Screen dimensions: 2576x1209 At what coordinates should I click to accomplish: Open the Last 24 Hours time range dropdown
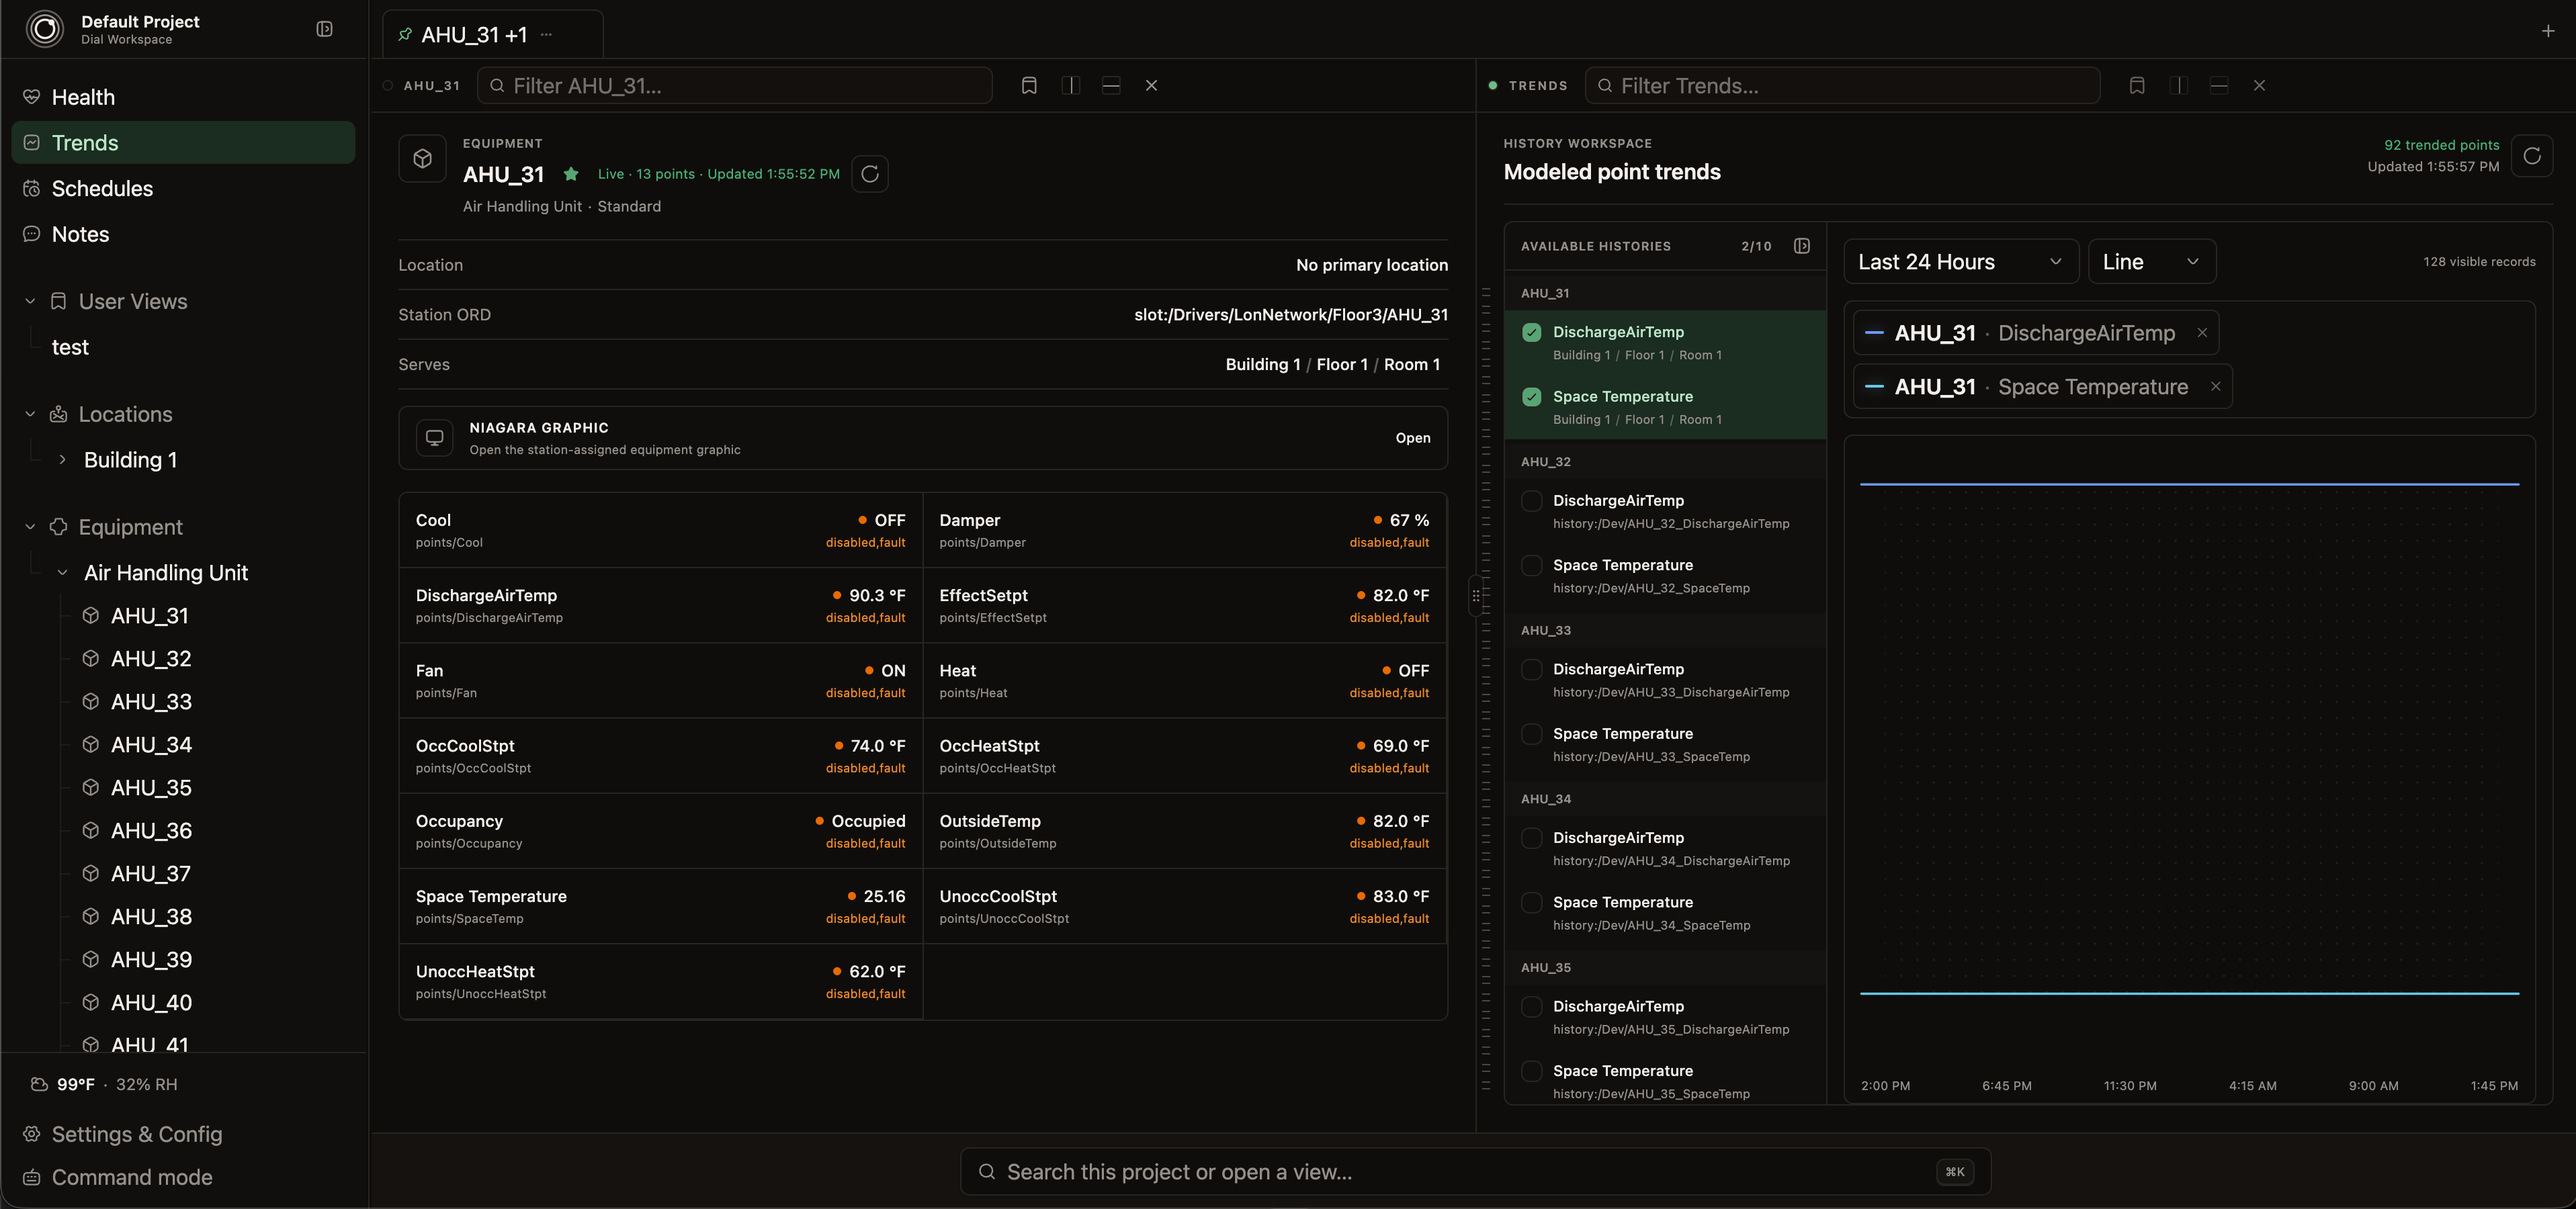coord(1960,262)
